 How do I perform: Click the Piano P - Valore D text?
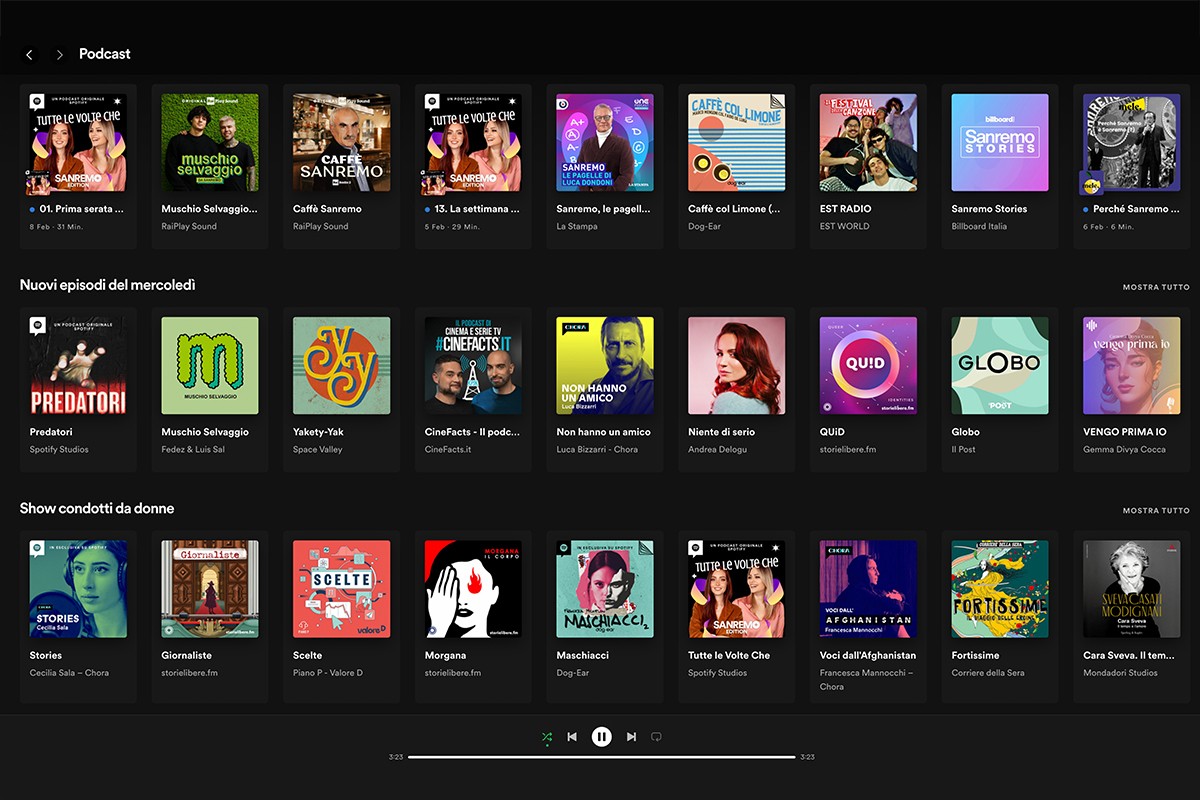(x=328, y=673)
